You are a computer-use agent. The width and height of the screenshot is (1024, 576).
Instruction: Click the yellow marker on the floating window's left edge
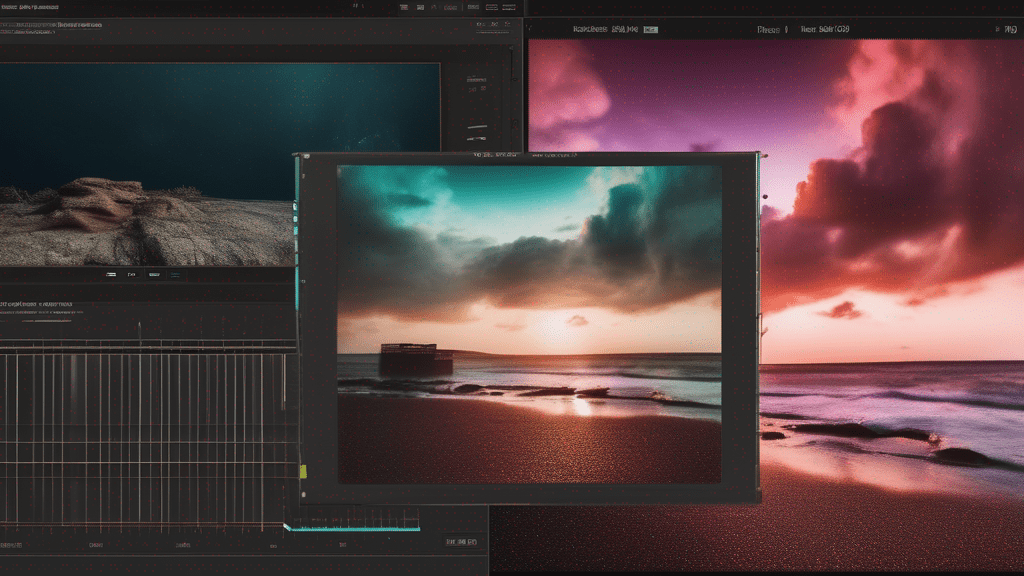click(x=302, y=470)
